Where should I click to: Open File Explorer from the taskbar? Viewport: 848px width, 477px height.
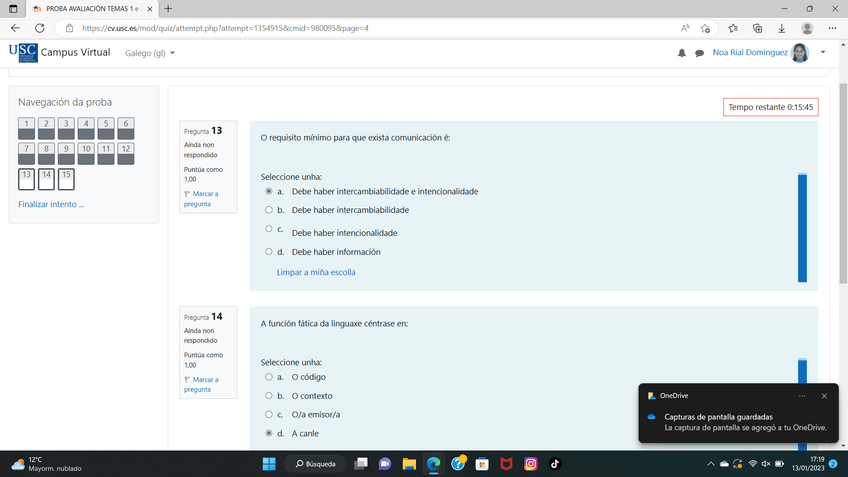[x=409, y=464]
